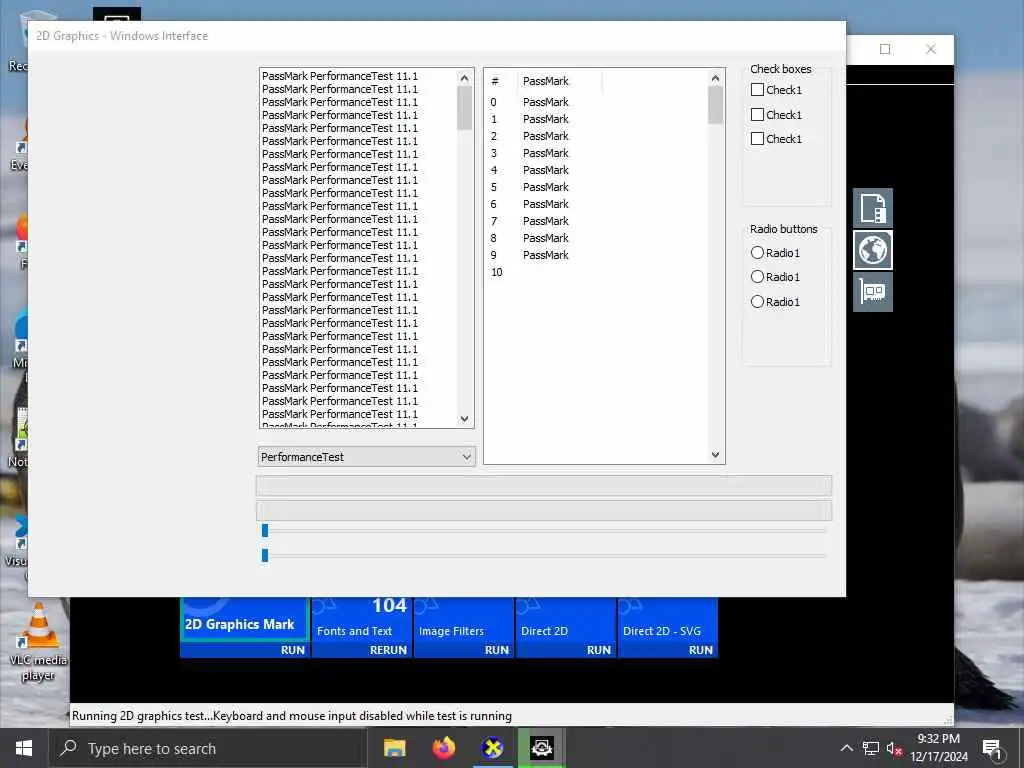Open the notification center icon

point(992,748)
